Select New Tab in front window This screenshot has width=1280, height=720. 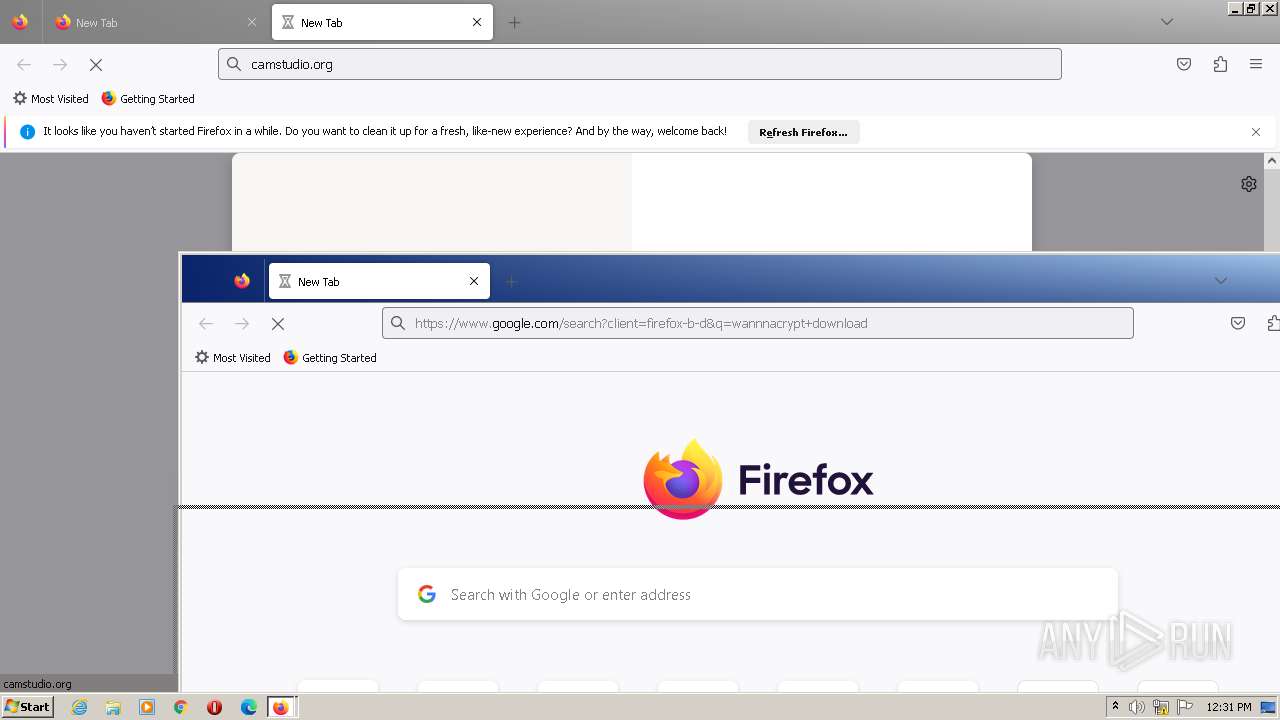pos(379,281)
